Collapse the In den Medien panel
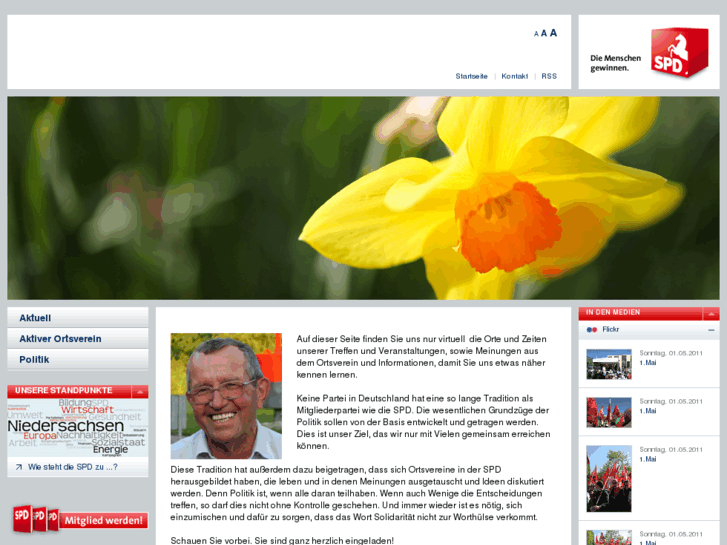The height and width of the screenshot is (545, 727). 711,314
